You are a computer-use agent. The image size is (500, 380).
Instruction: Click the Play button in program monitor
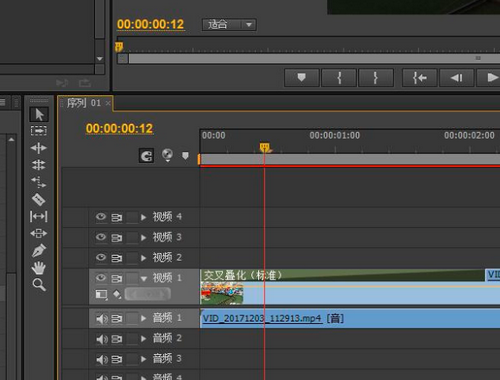[489, 78]
